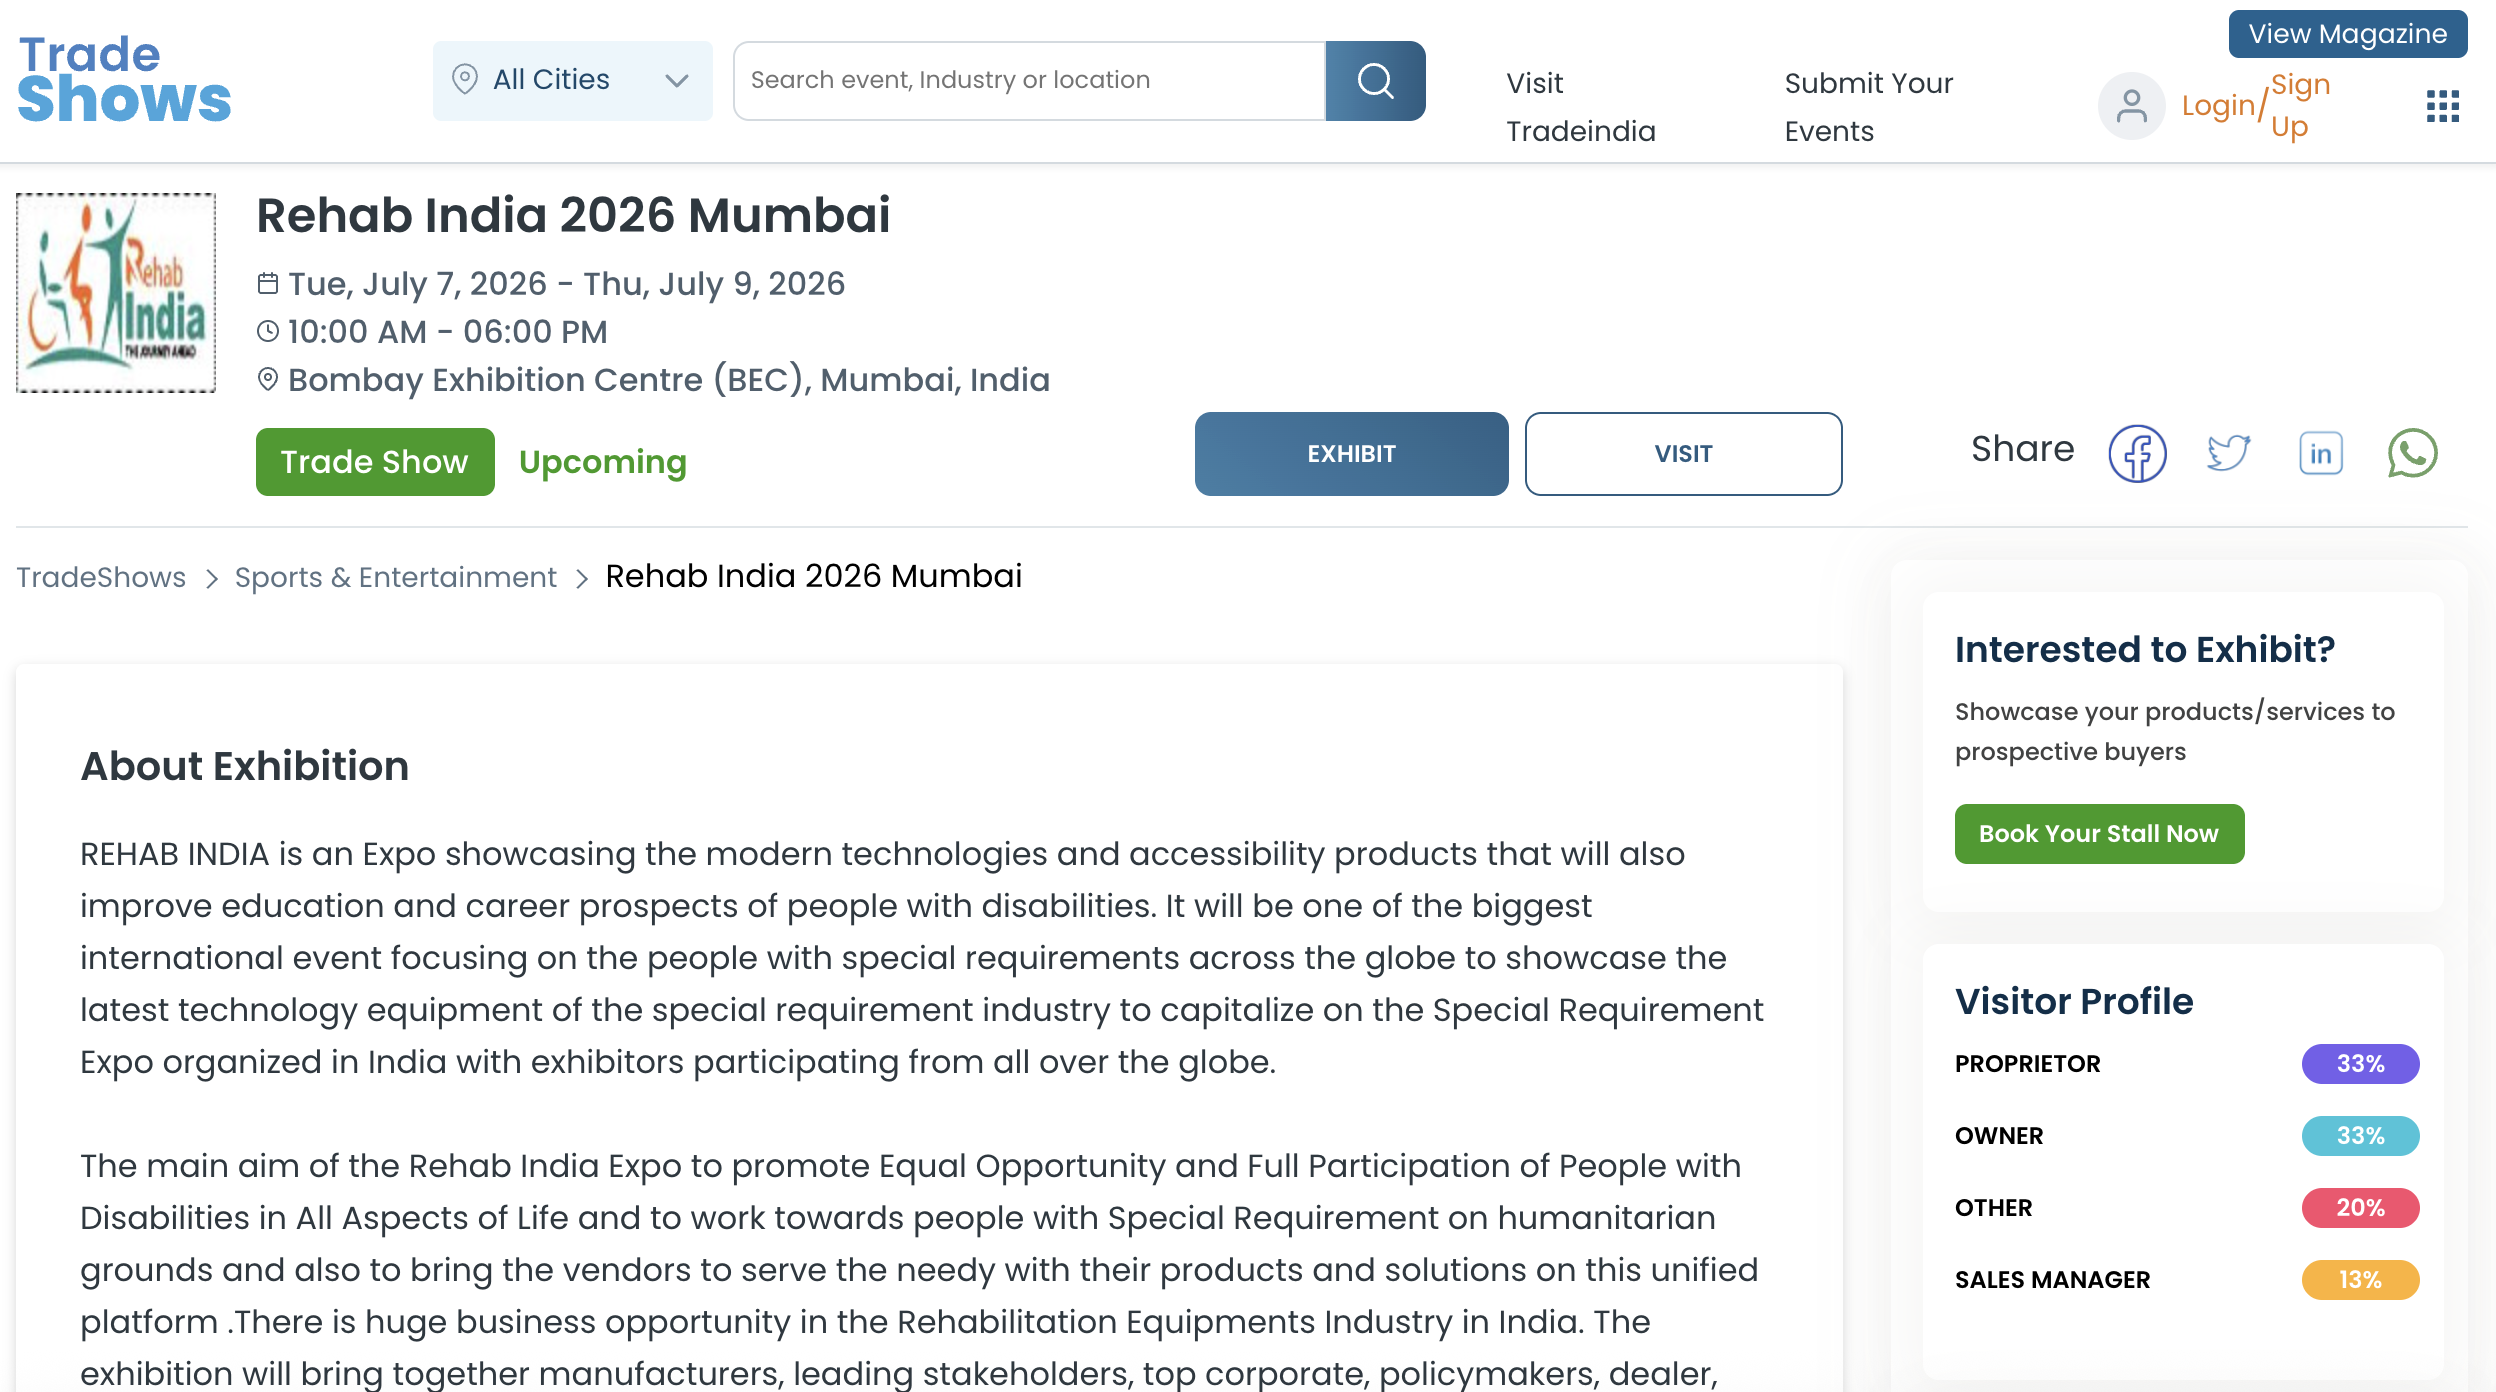Click the search magnifier icon button
Screen dimensions: 2496x1392
point(1375,81)
